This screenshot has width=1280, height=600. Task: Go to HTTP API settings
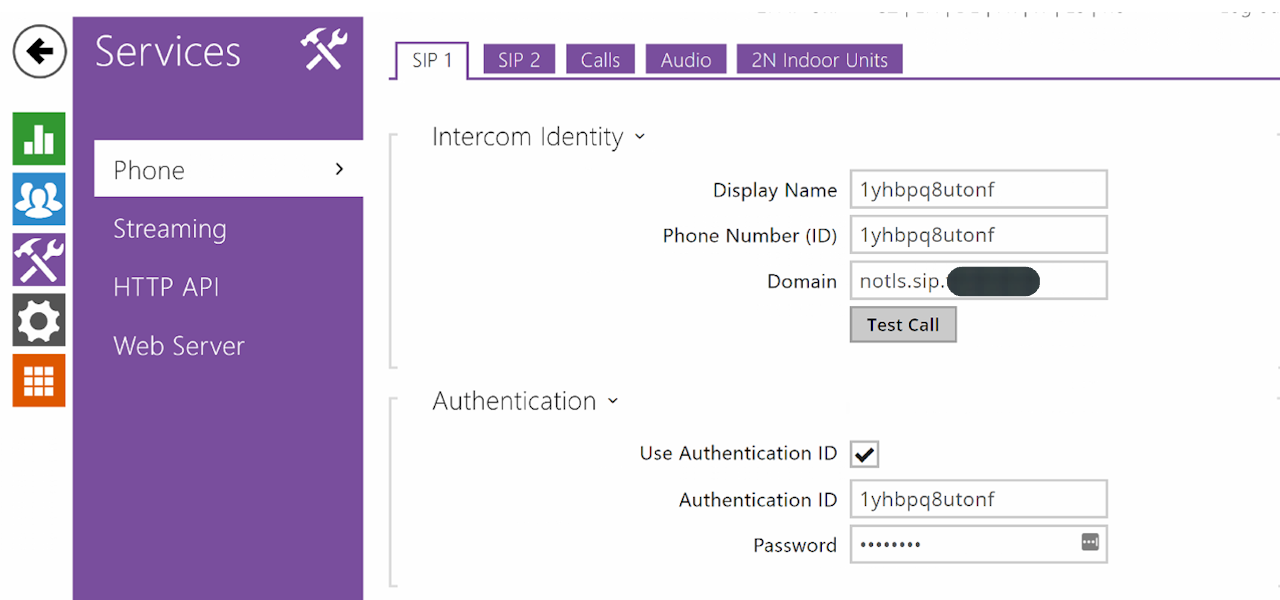tap(166, 288)
